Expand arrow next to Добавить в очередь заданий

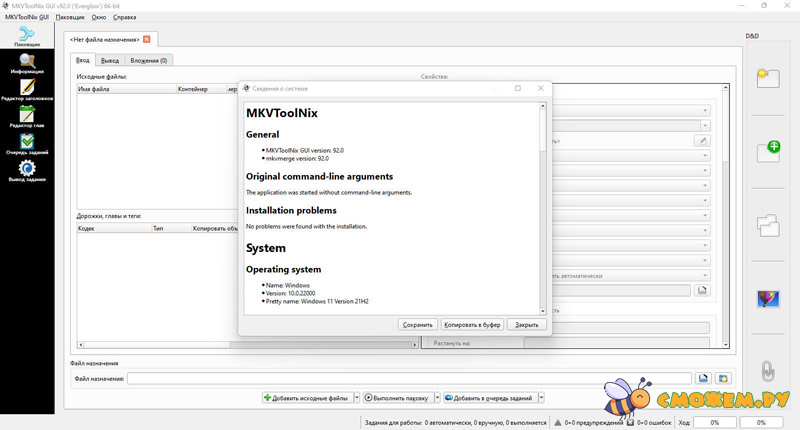(x=541, y=398)
